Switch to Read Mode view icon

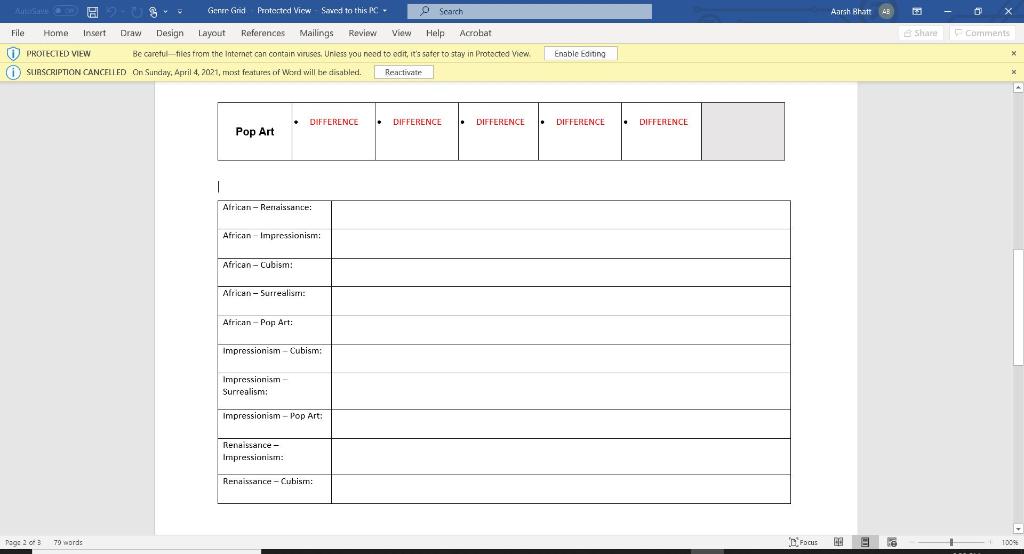[839, 542]
